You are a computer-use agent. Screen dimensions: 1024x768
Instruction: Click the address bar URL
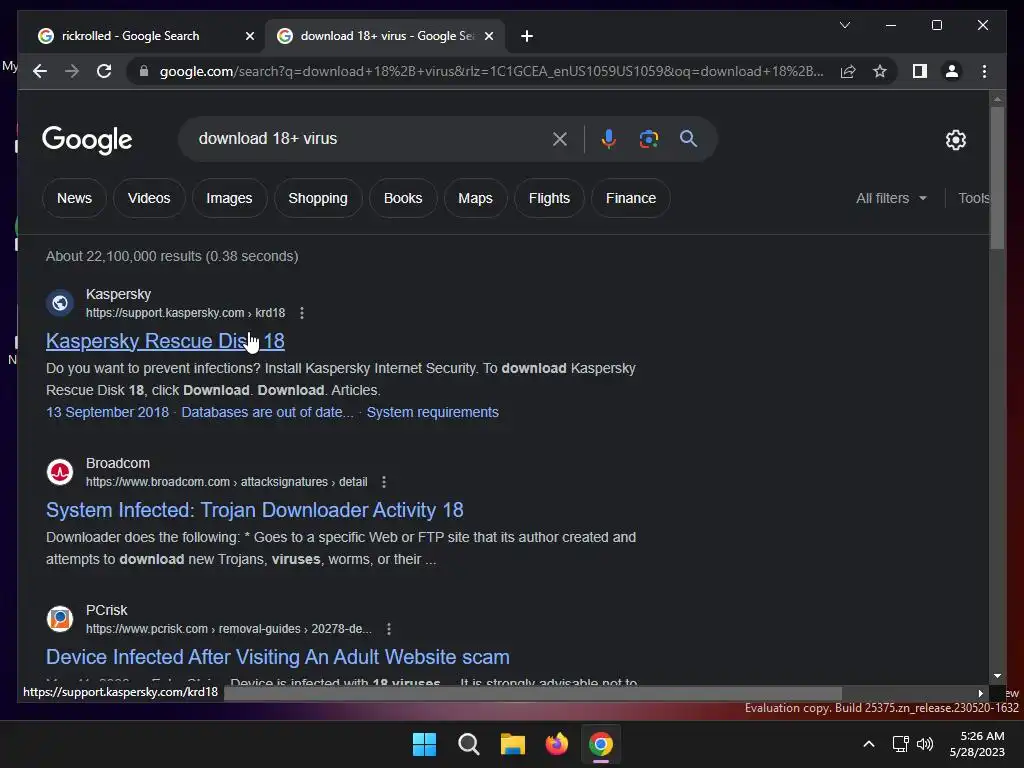(491, 71)
